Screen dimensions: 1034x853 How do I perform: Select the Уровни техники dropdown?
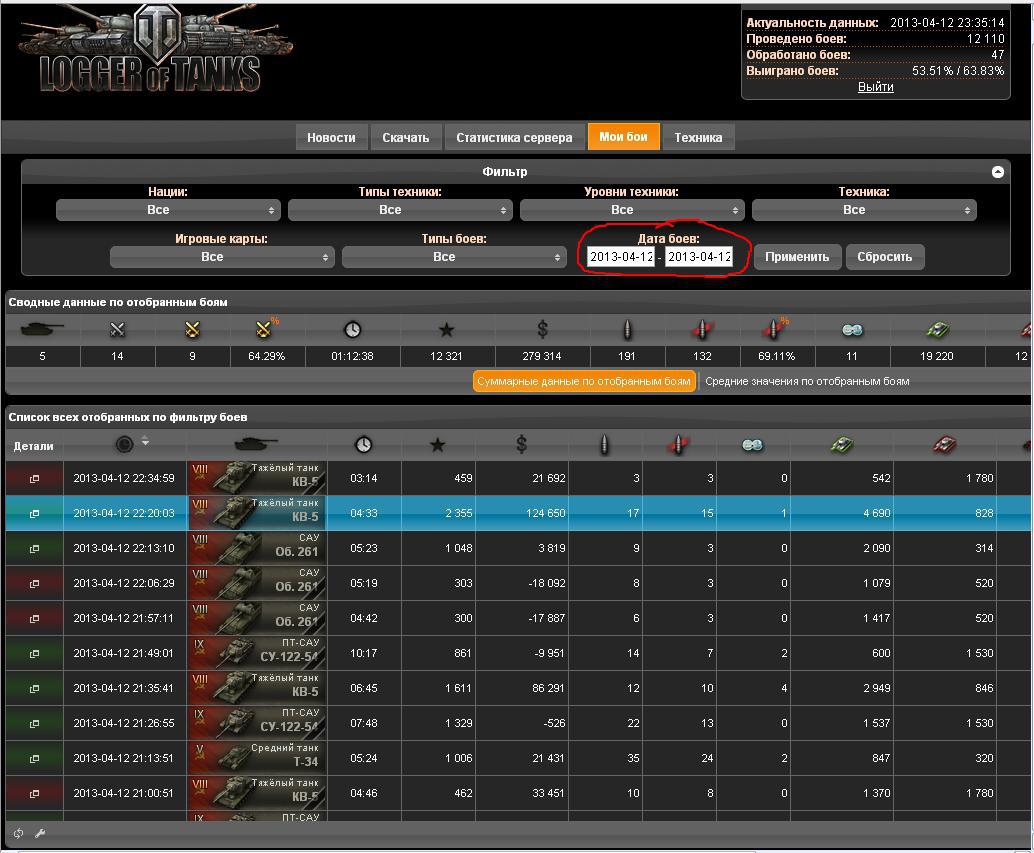pyautogui.click(x=631, y=210)
